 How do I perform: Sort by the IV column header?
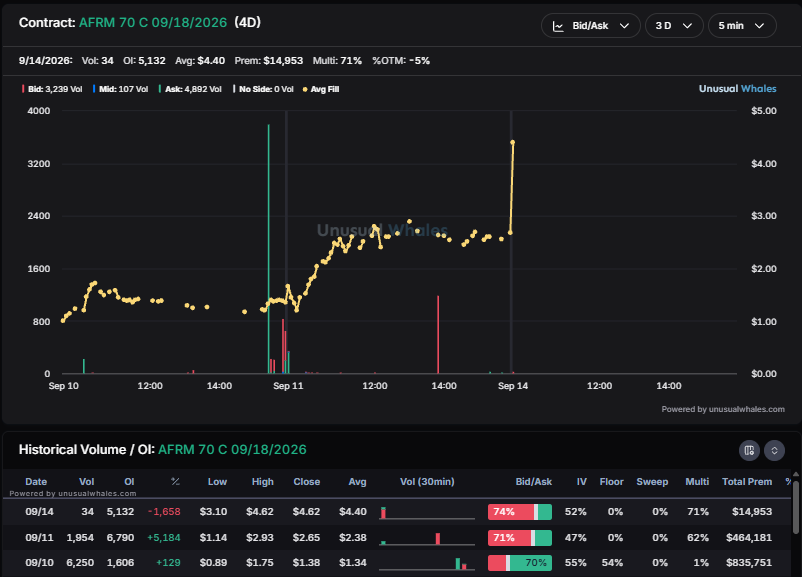581,482
